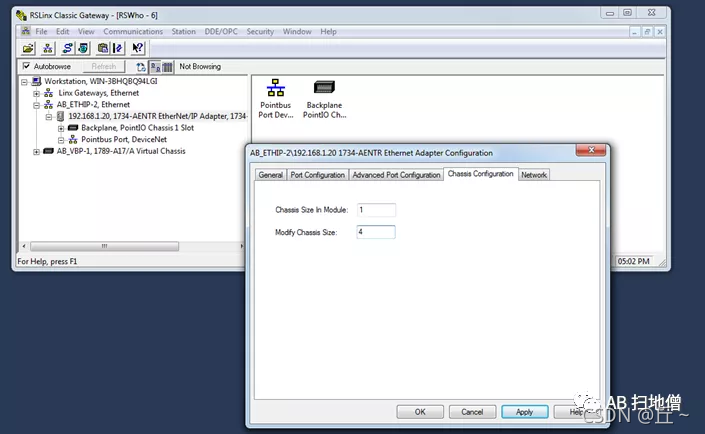Switch to the Network tab
The width and height of the screenshot is (705, 434).
click(x=534, y=175)
